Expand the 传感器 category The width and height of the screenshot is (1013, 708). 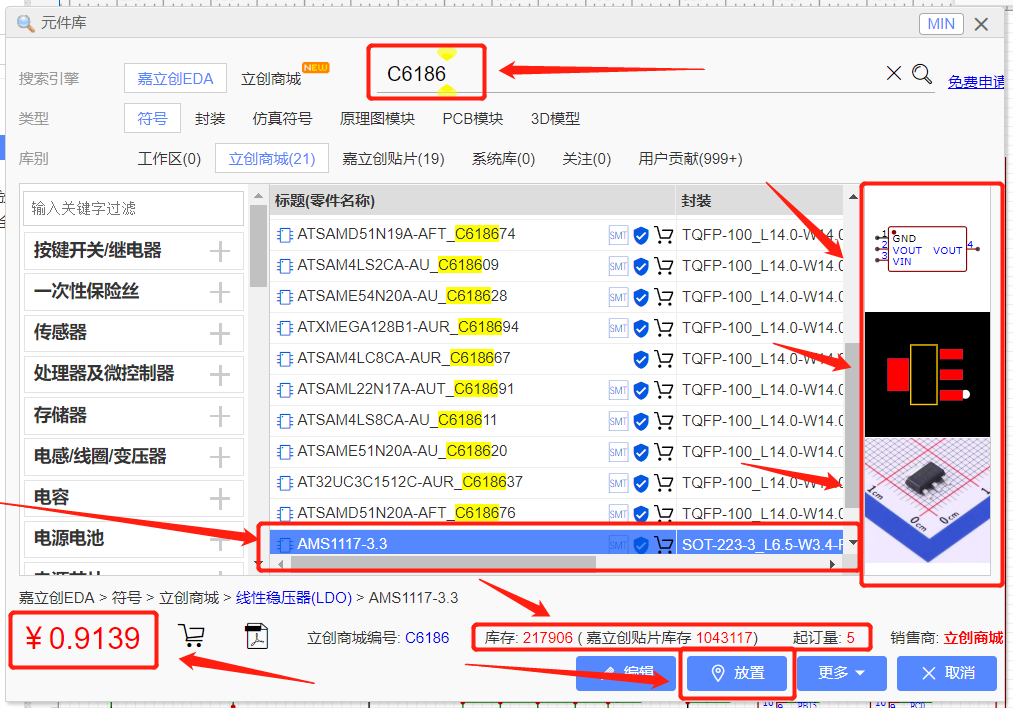click(x=220, y=332)
